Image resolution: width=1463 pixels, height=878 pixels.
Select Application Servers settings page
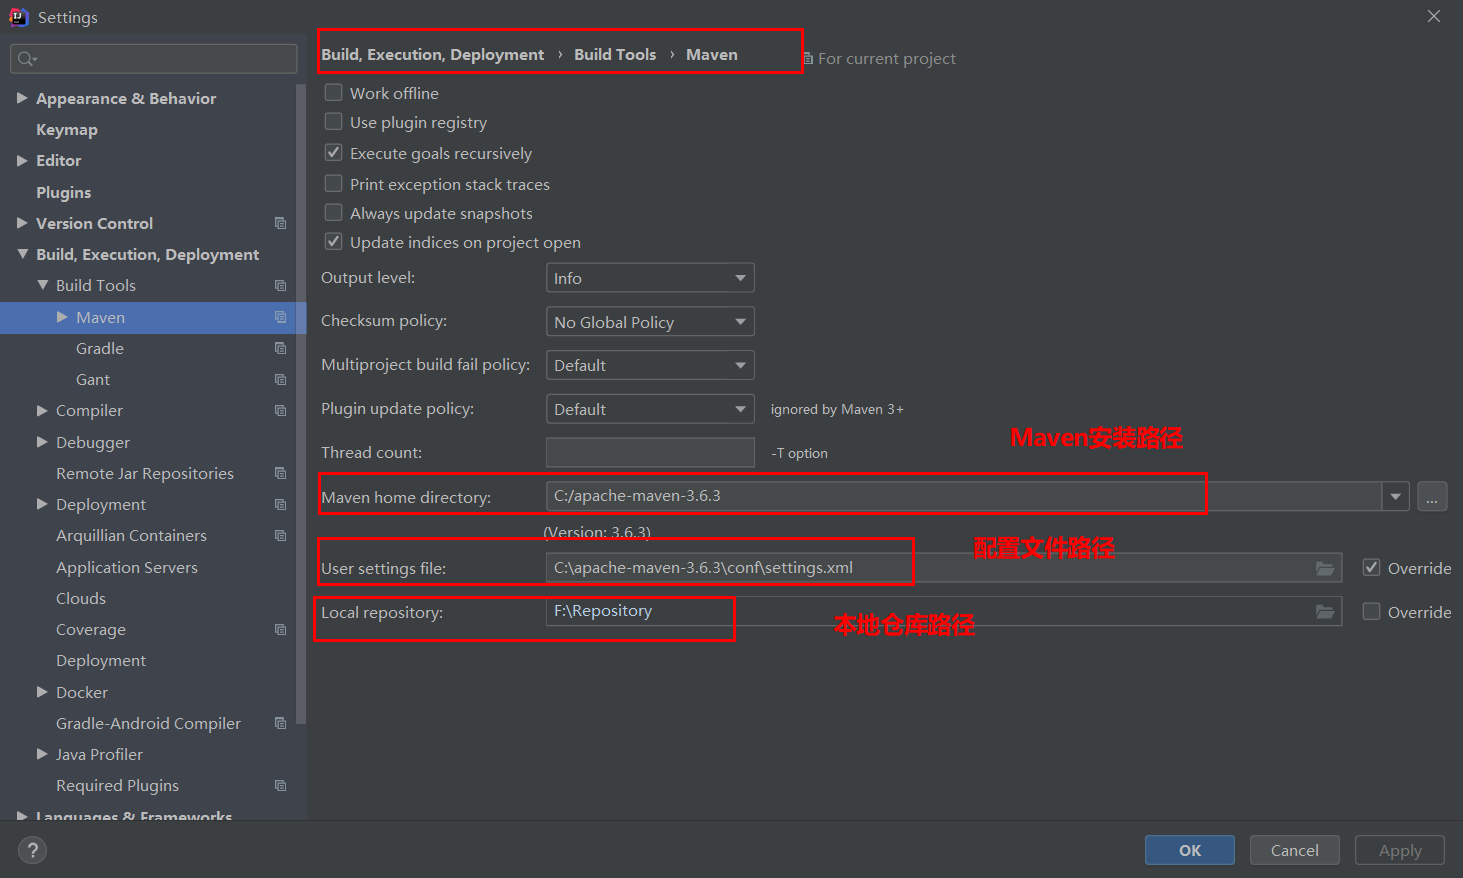click(x=127, y=567)
